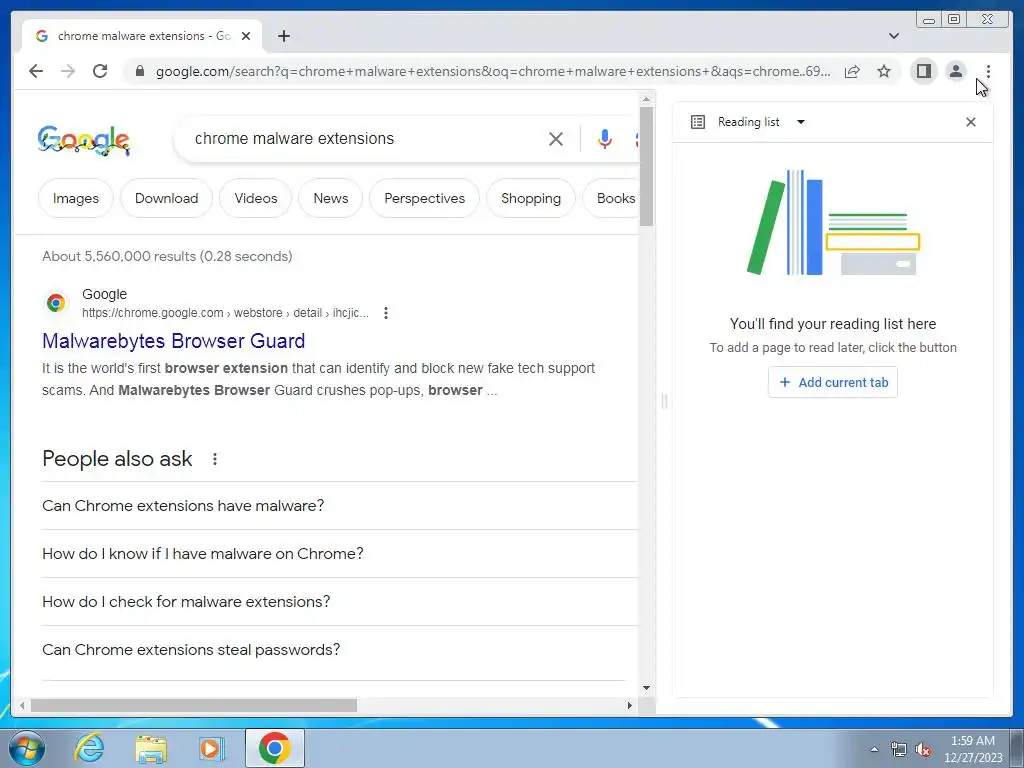Image resolution: width=1024 pixels, height=768 pixels.
Task: Open Chrome's three-dot menu
Action: tap(988, 71)
